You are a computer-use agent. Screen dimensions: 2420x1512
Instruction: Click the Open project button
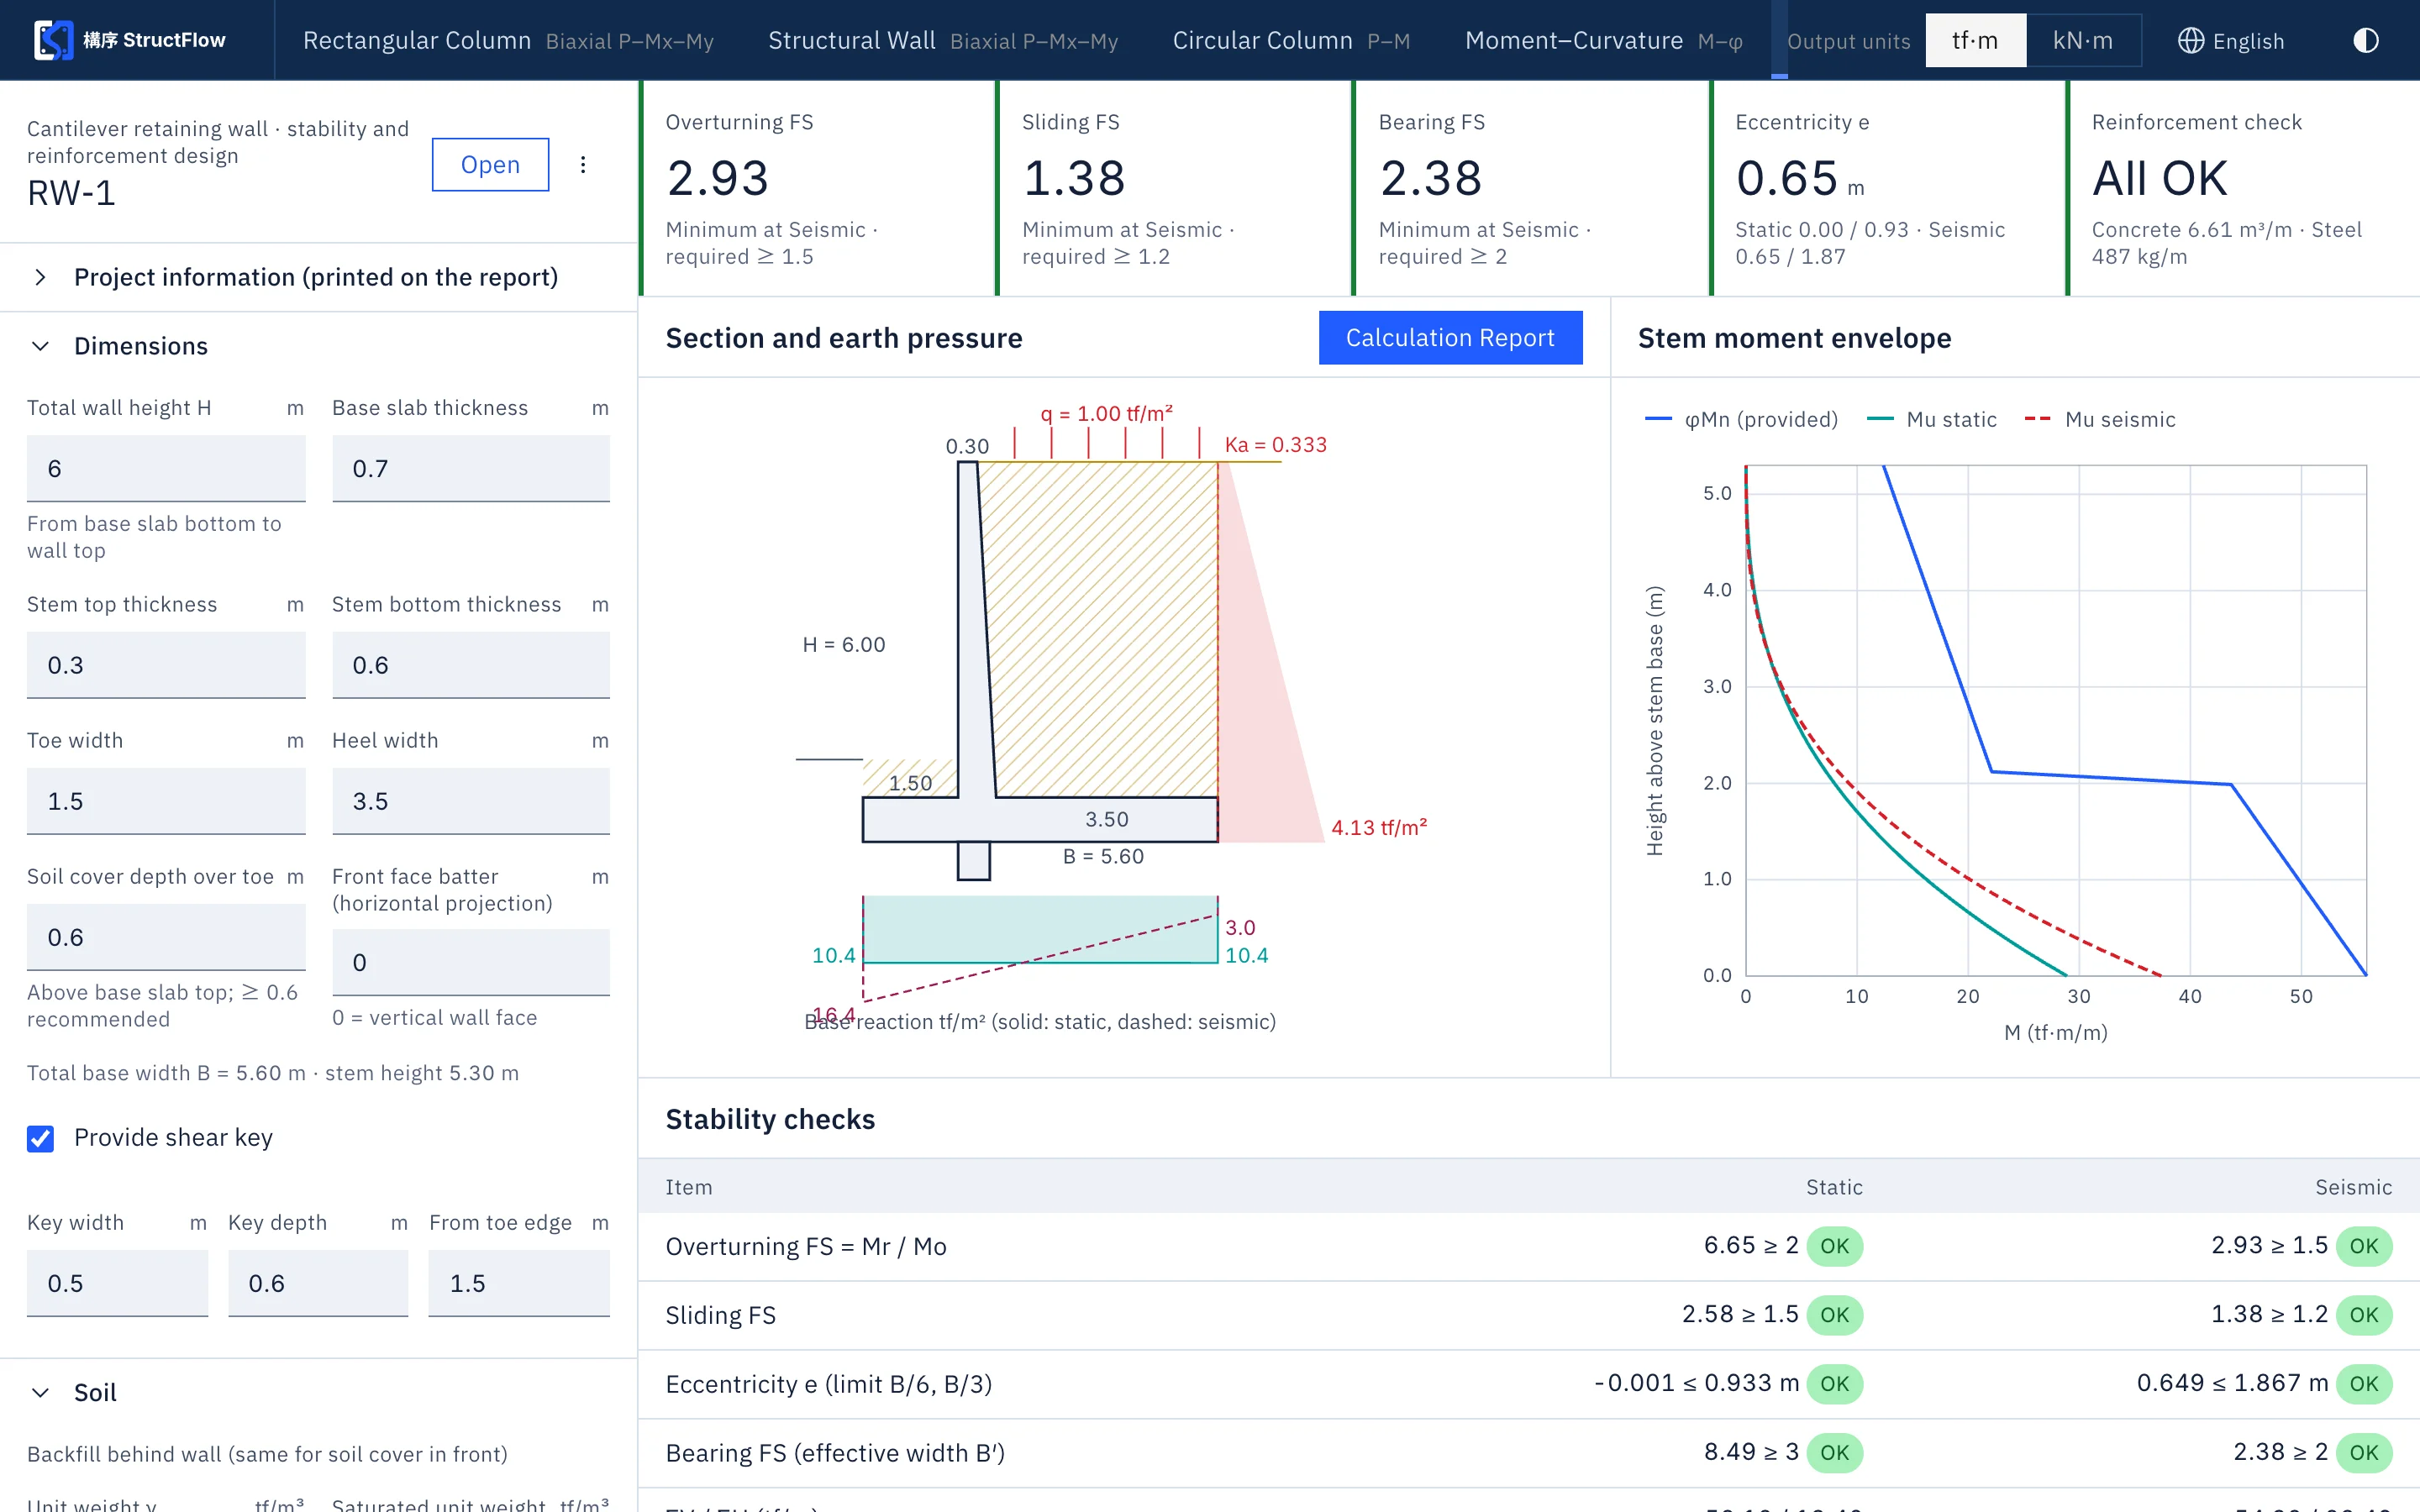pyautogui.click(x=490, y=164)
